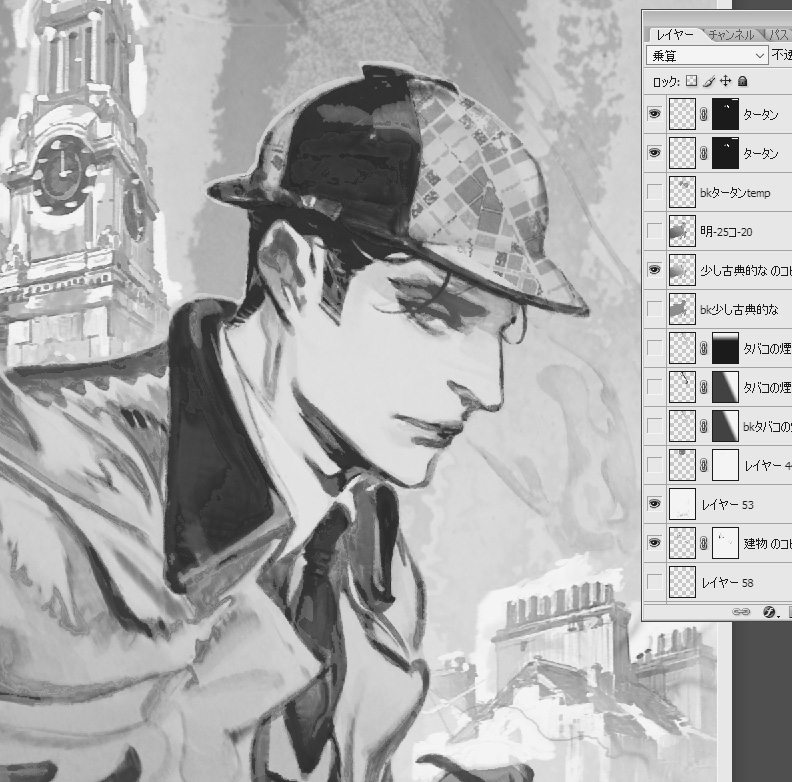Select diagonal mask of タバコの煙 layer
The width and height of the screenshot is (792, 782).
(725, 387)
